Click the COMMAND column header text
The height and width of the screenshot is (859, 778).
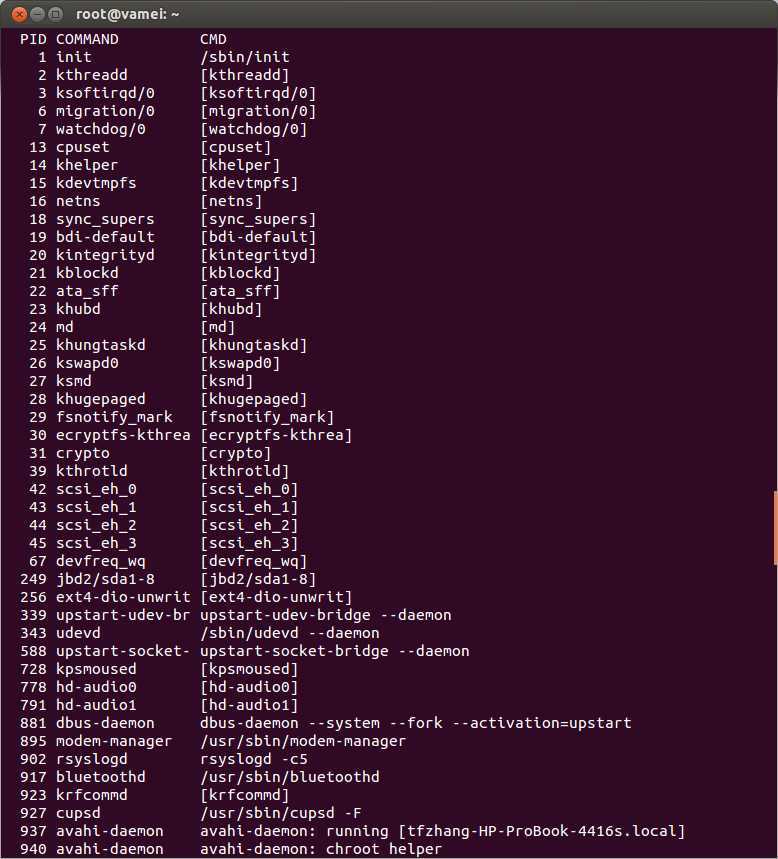pyautogui.click(x=87, y=39)
